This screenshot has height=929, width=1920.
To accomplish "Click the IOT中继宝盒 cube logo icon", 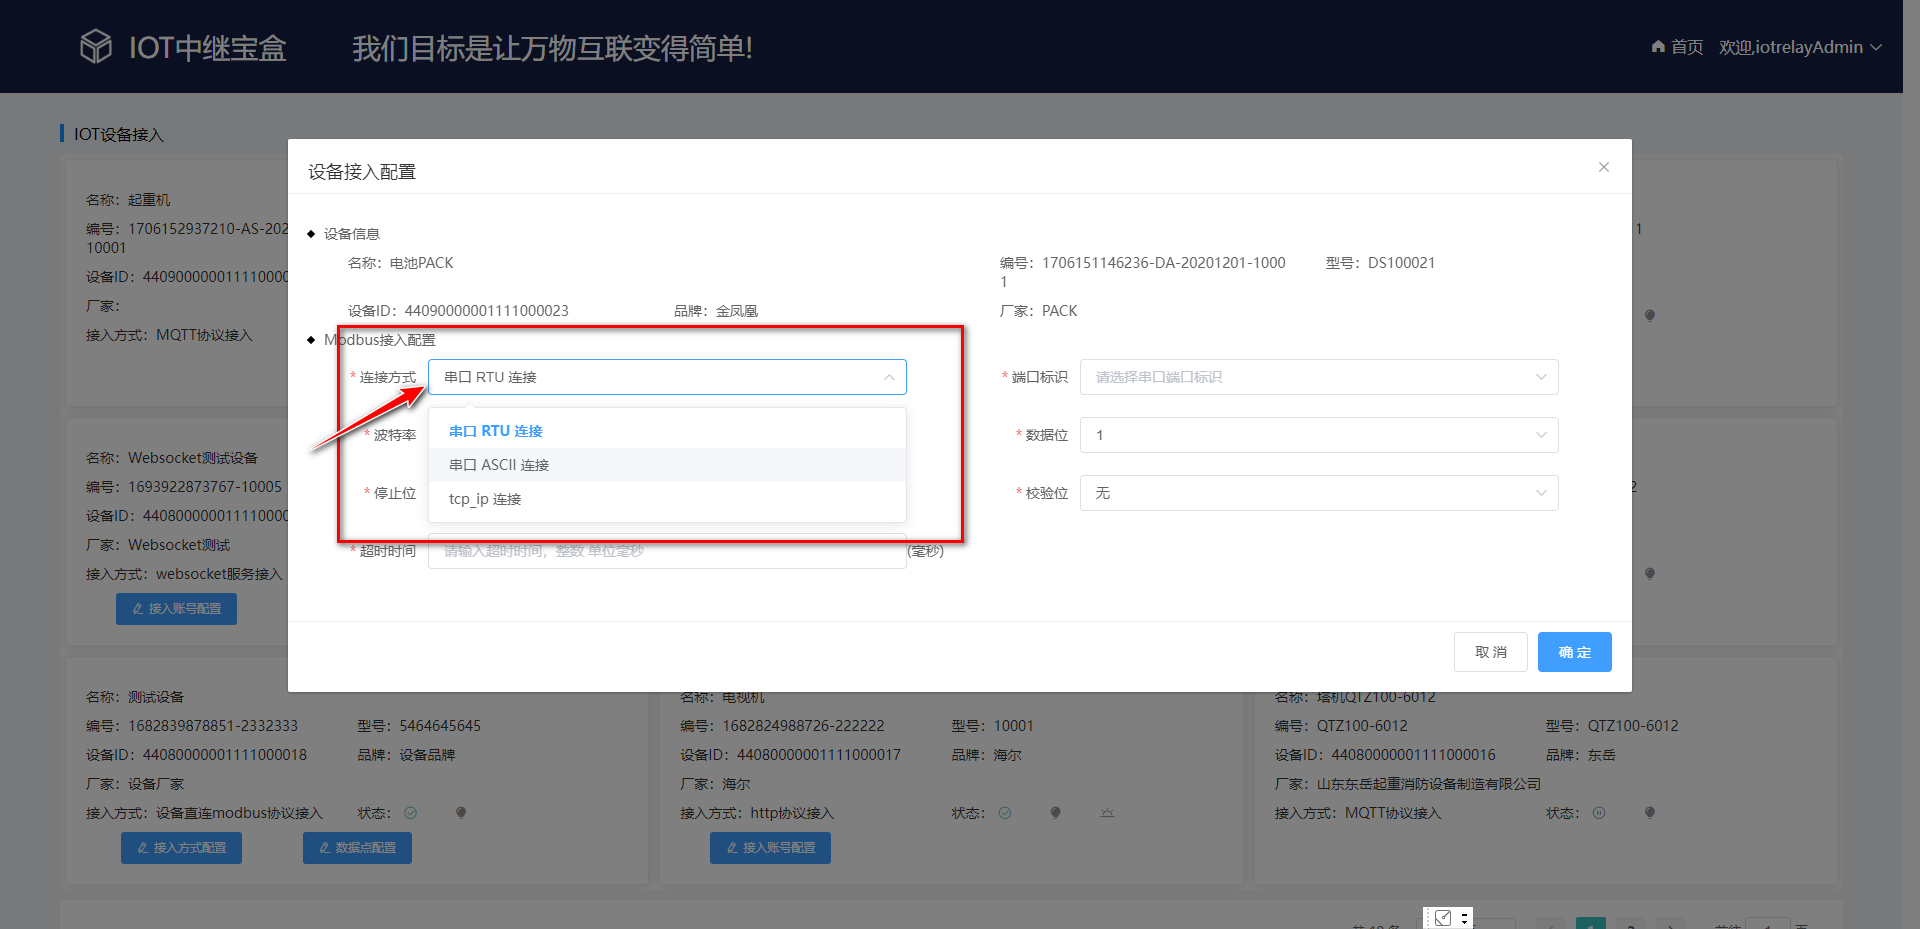I will click(96, 46).
